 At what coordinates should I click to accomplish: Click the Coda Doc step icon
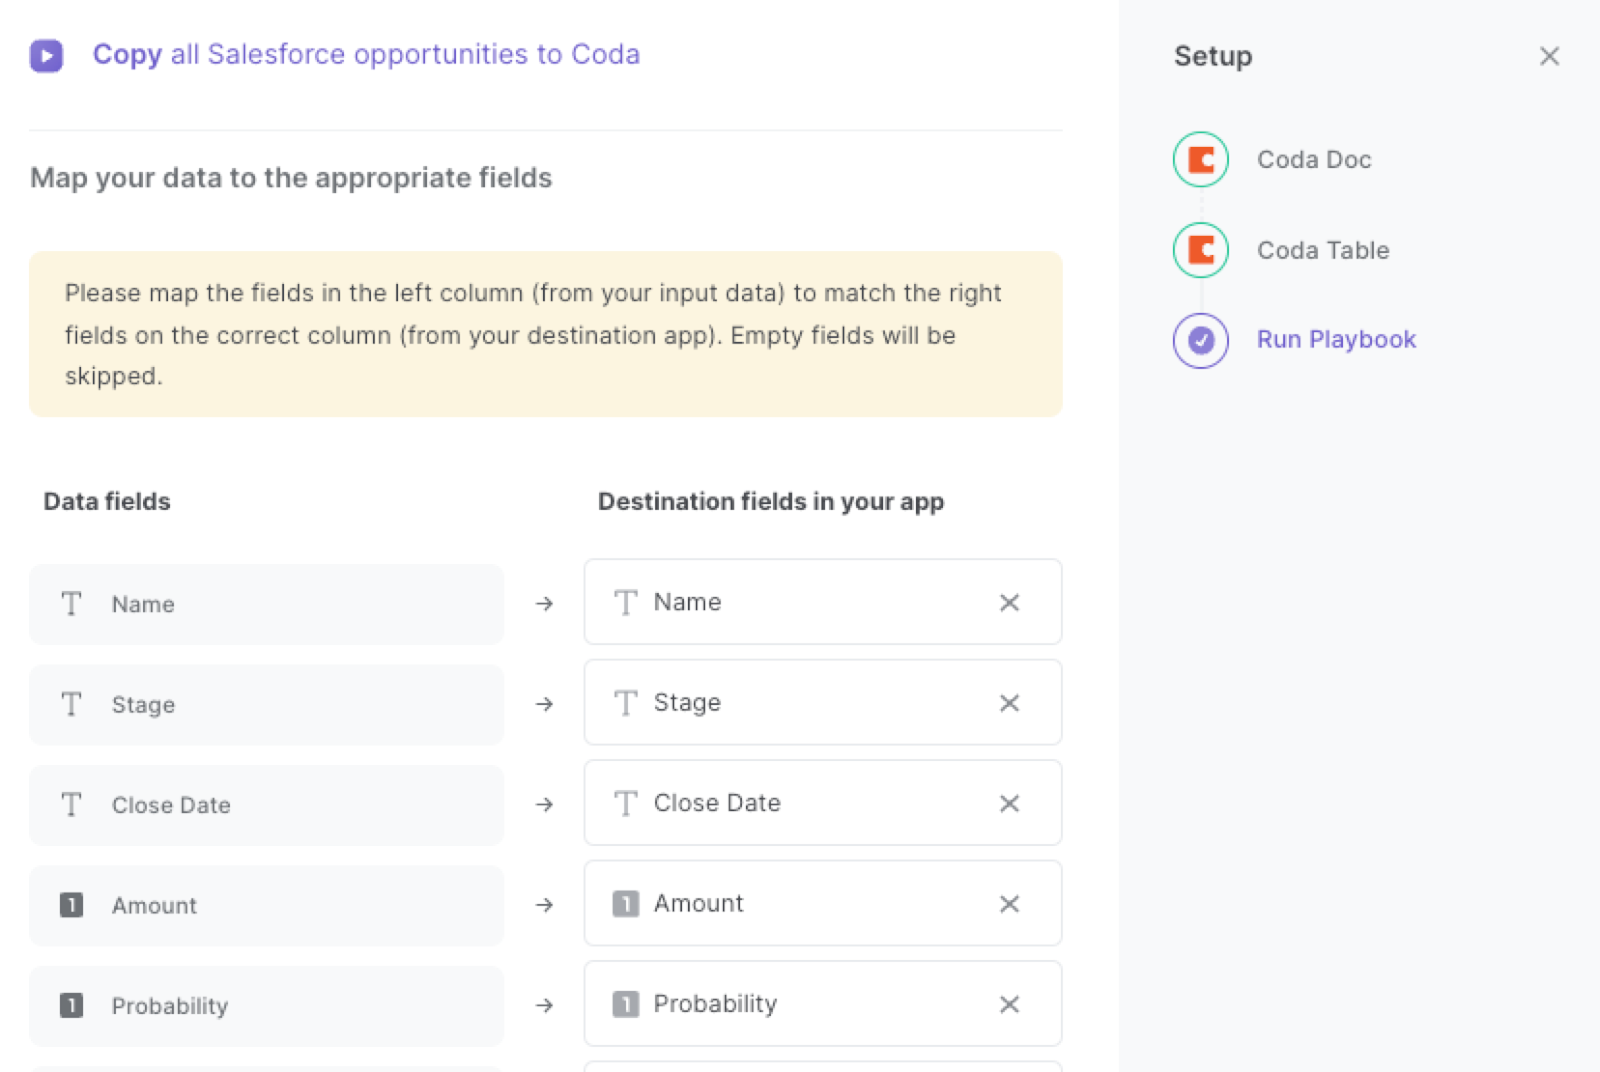pos(1200,159)
